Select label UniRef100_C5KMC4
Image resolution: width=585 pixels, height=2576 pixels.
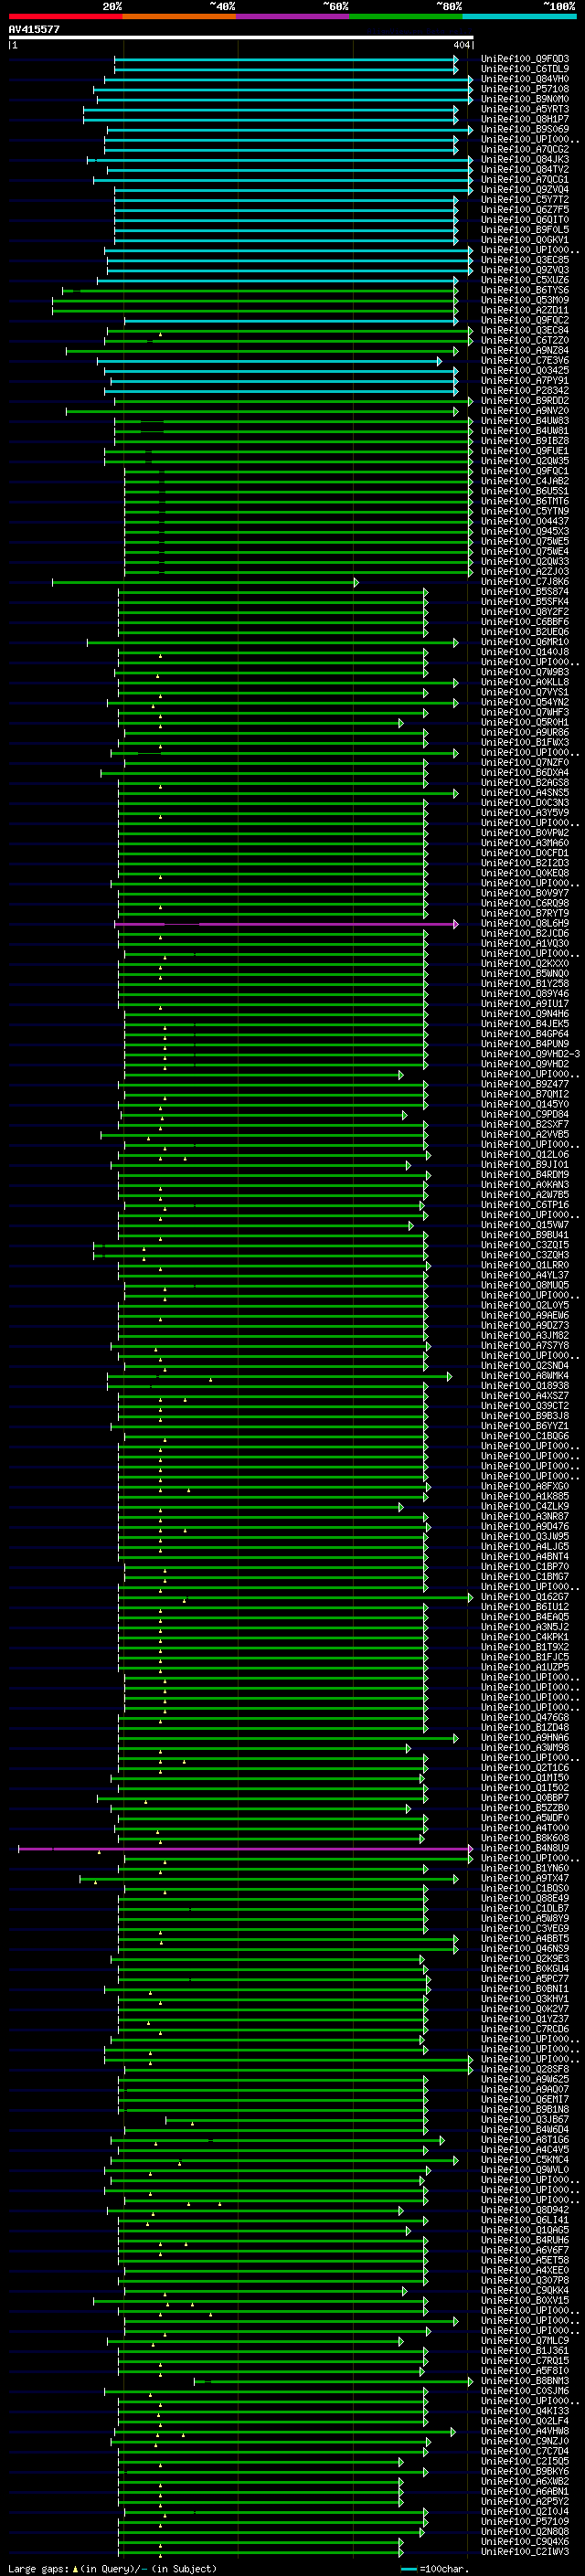click(x=525, y=2159)
